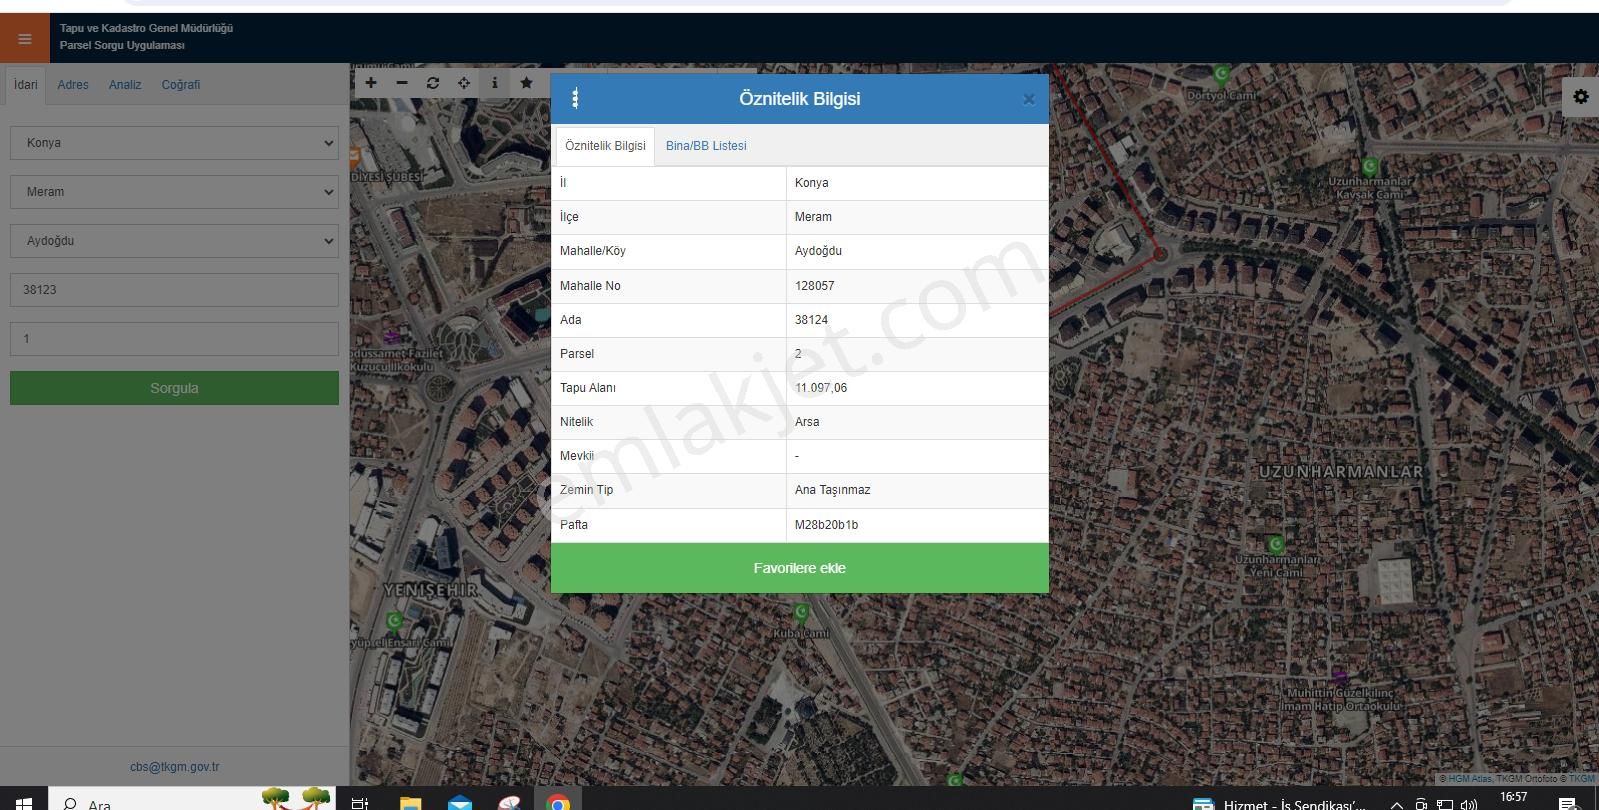1599x810 pixels.
Task: Click Uzunharmanlar Kavşak Cami marker
Action: click(1370, 166)
